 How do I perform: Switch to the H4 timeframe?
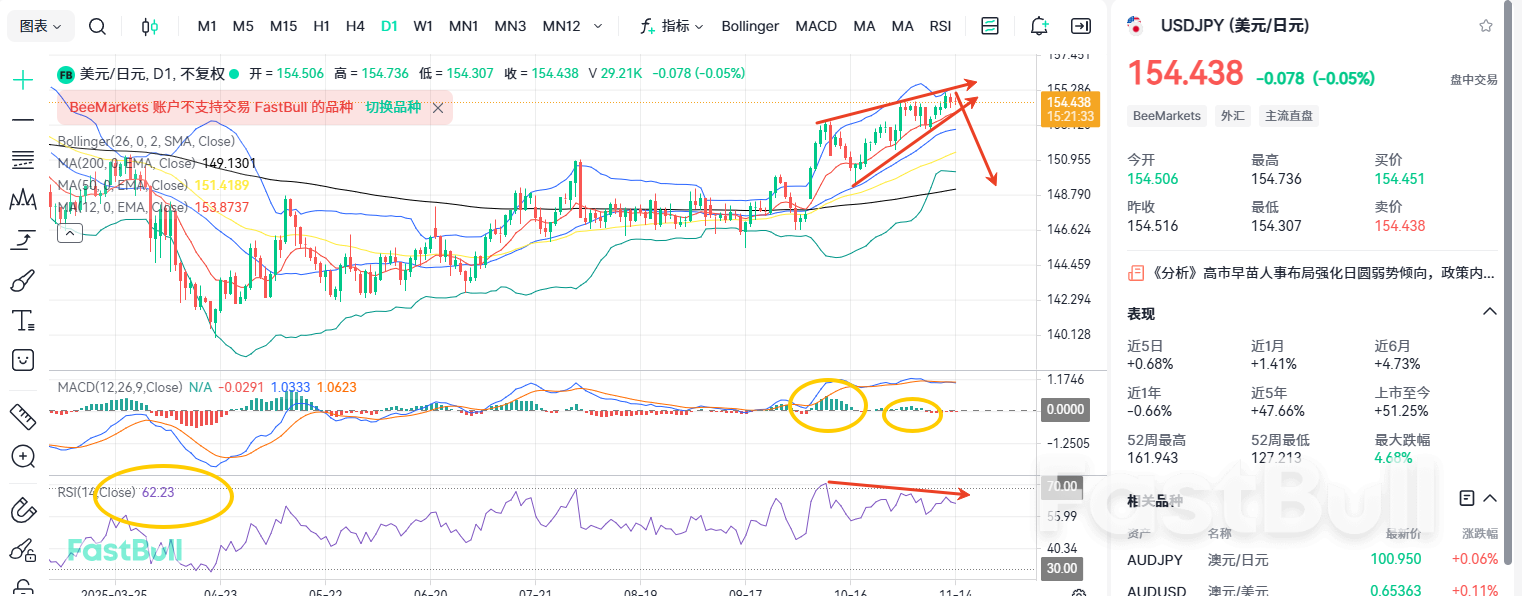(x=355, y=26)
